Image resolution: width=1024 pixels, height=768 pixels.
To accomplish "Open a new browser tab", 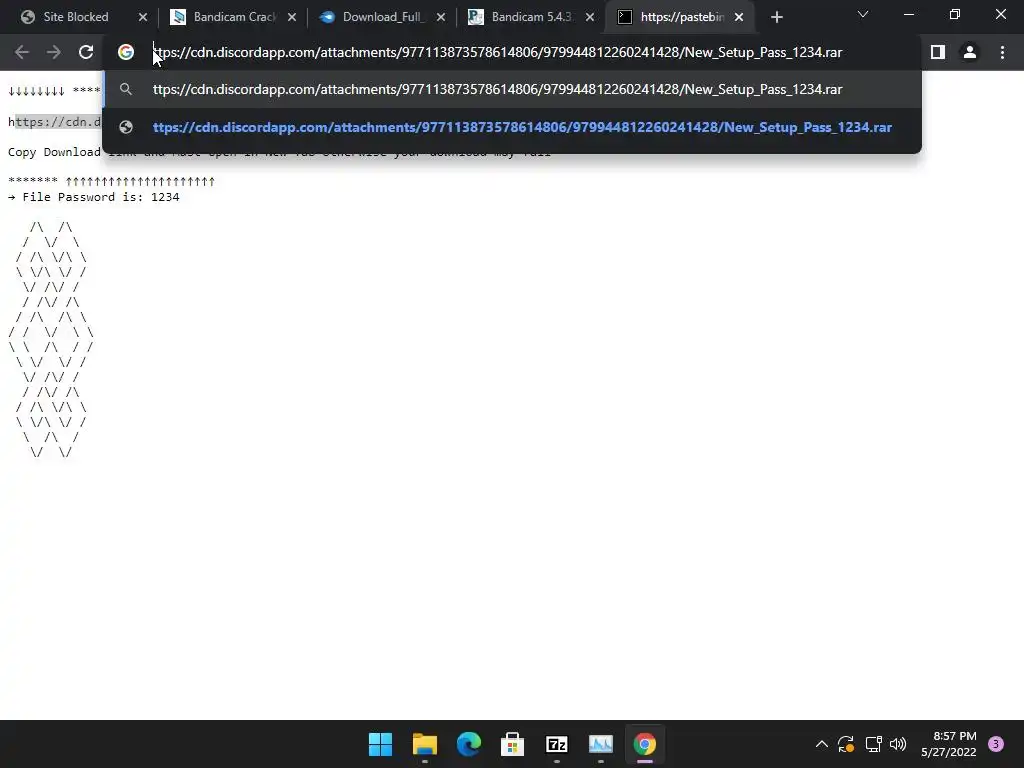I will point(776,17).
